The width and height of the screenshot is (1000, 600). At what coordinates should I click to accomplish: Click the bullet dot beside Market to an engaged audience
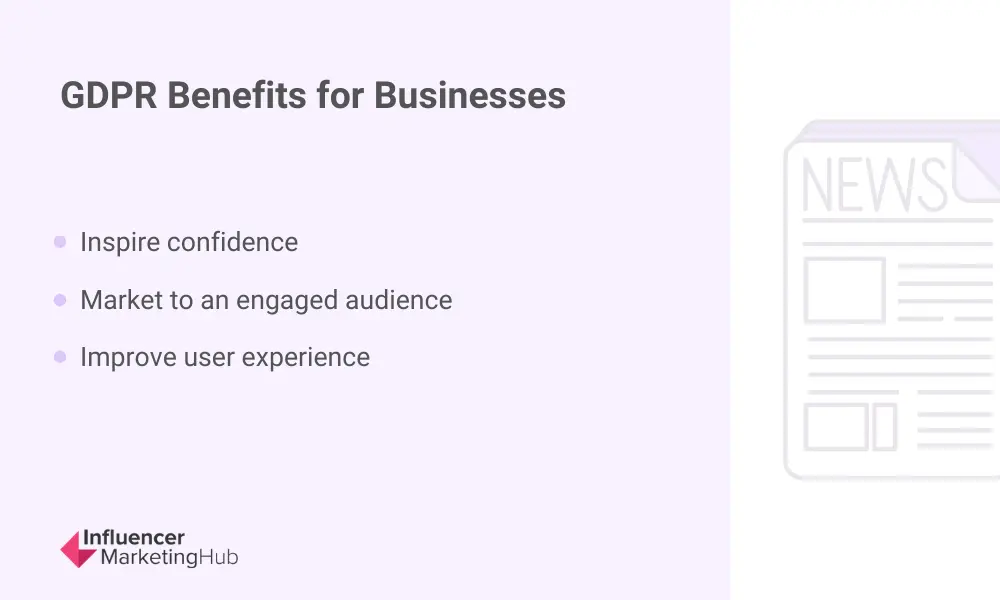pyautogui.click(x=60, y=300)
